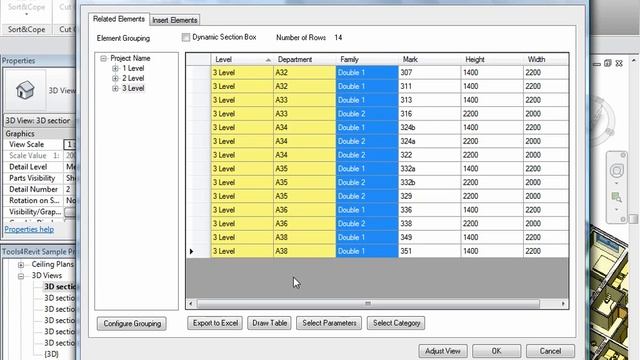Select the Mark cell 338
This screenshot has height=360, width=640.
click(x=429, y=224)
